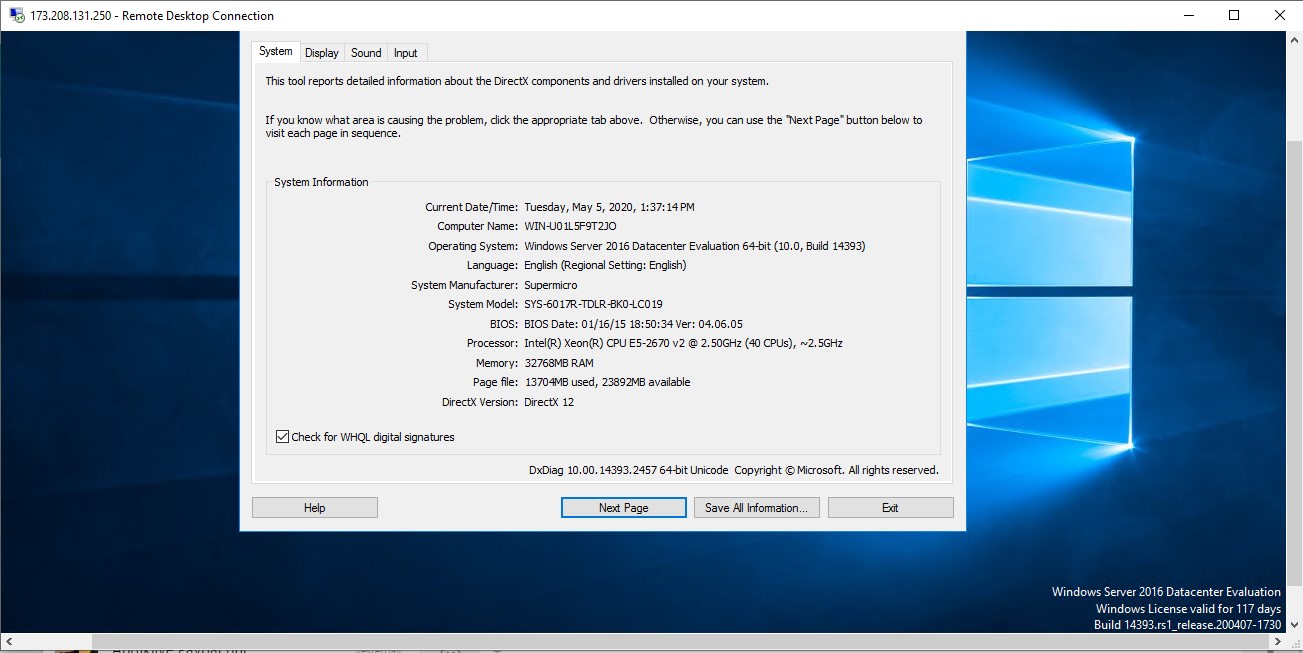This screenshot has width=1303, height=653.
Task: Open the Sound tab
Action: pyautogui.click(x=366, y=53)
